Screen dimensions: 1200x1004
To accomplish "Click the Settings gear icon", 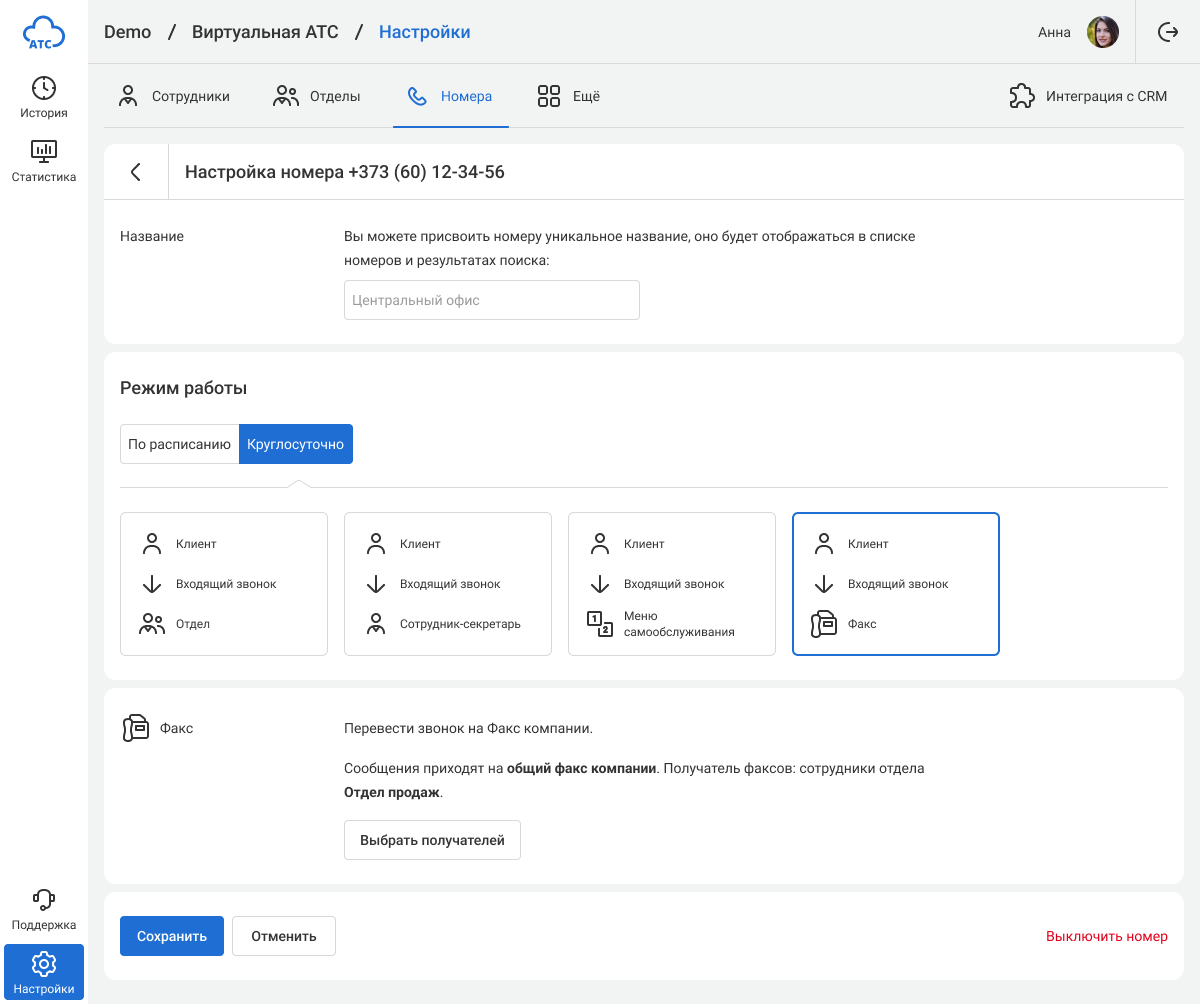I will 44,964.
